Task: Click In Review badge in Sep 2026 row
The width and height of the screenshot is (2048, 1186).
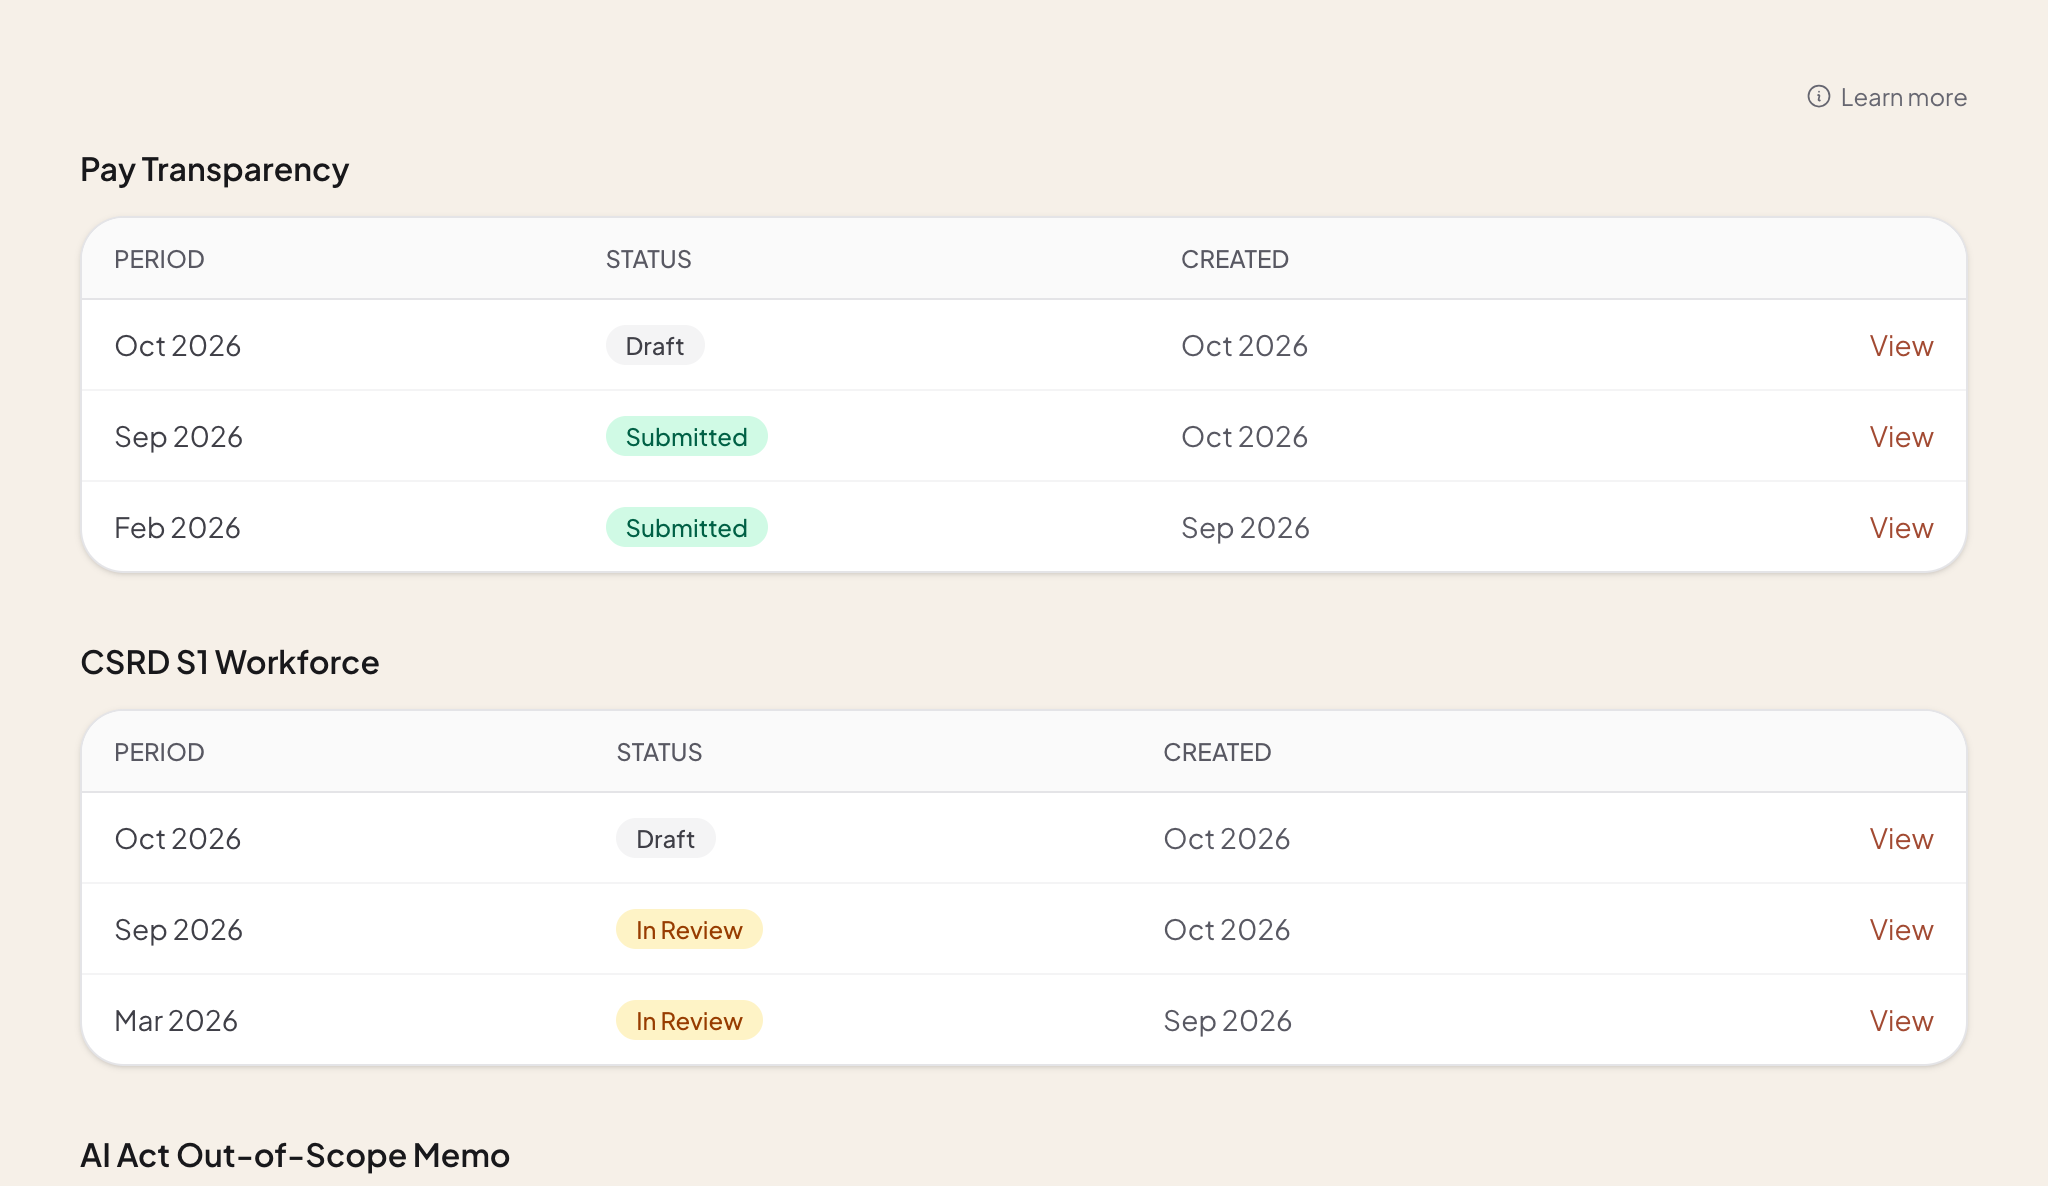Action: point(689,930)
